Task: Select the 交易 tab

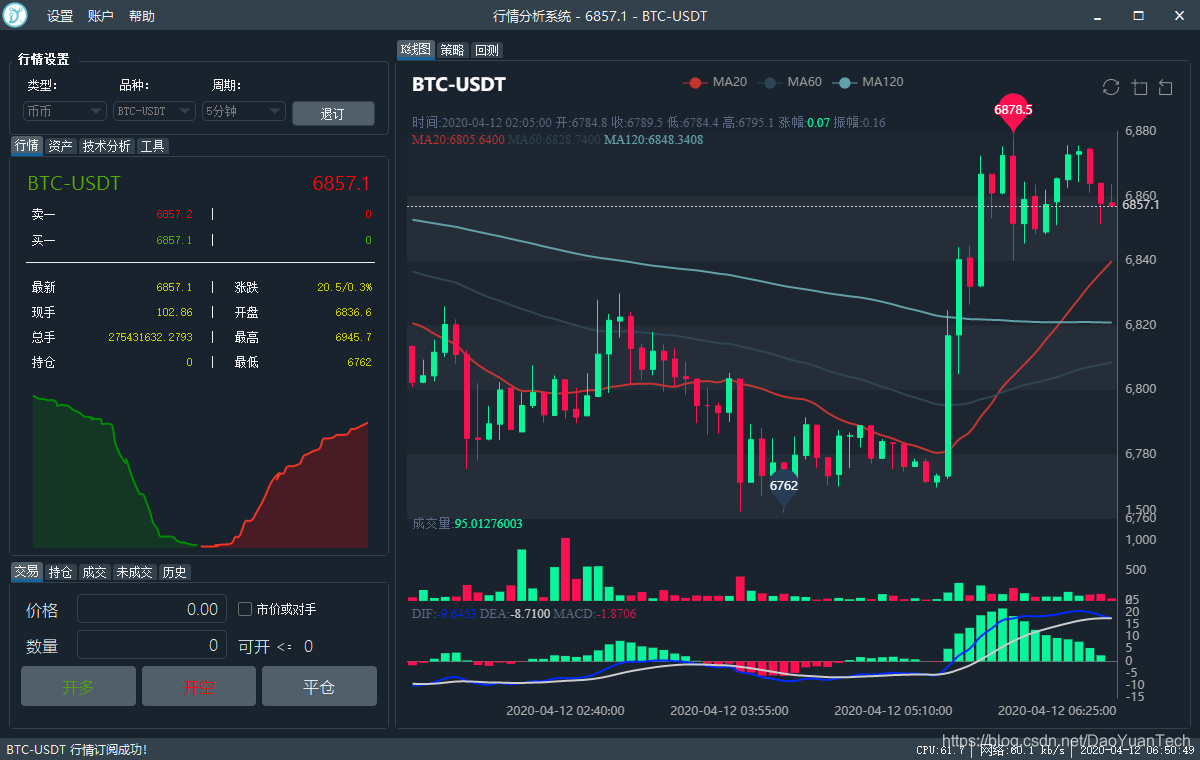Action: [x=27, y=572]
